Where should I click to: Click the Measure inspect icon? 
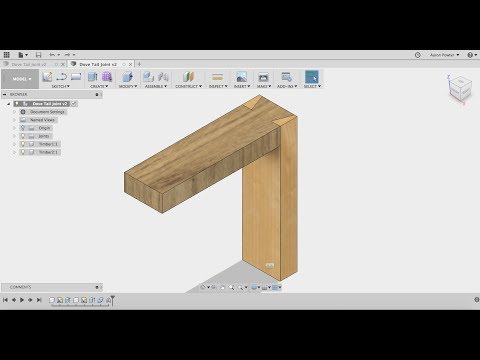pyautogui.click(x=217, y=77)
